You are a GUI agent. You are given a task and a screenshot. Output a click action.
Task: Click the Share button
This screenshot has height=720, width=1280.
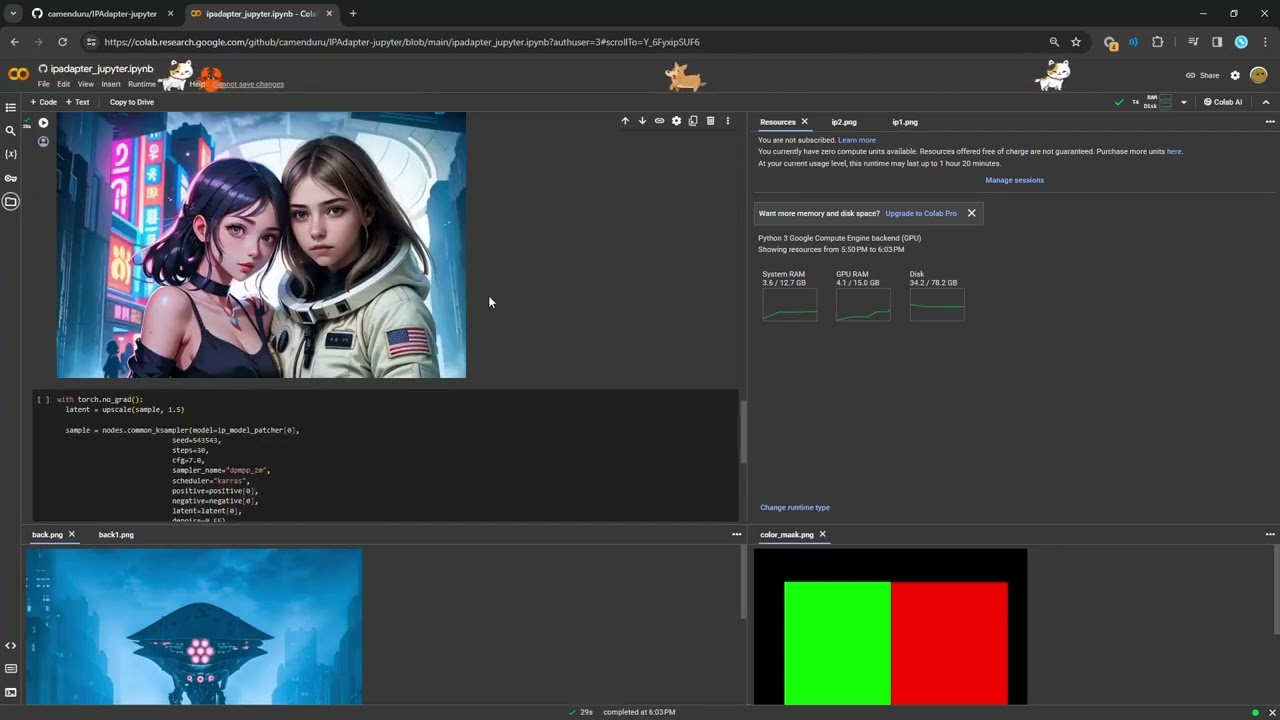tap(1202, 75)
